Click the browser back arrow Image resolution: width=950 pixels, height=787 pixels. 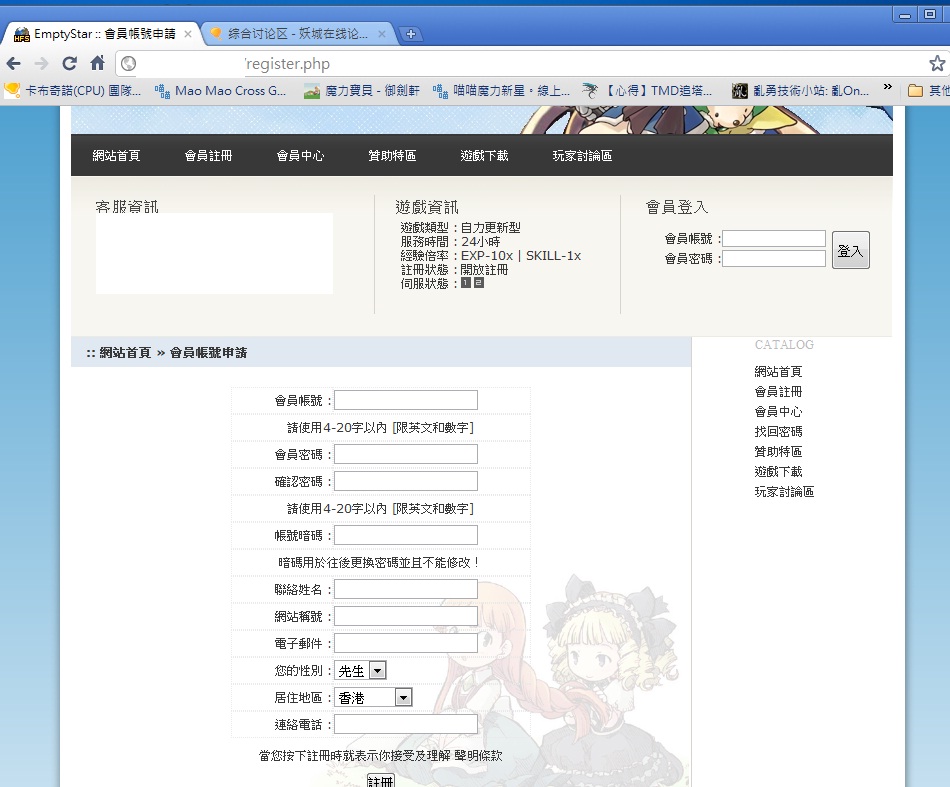click(x=14, y=64)
